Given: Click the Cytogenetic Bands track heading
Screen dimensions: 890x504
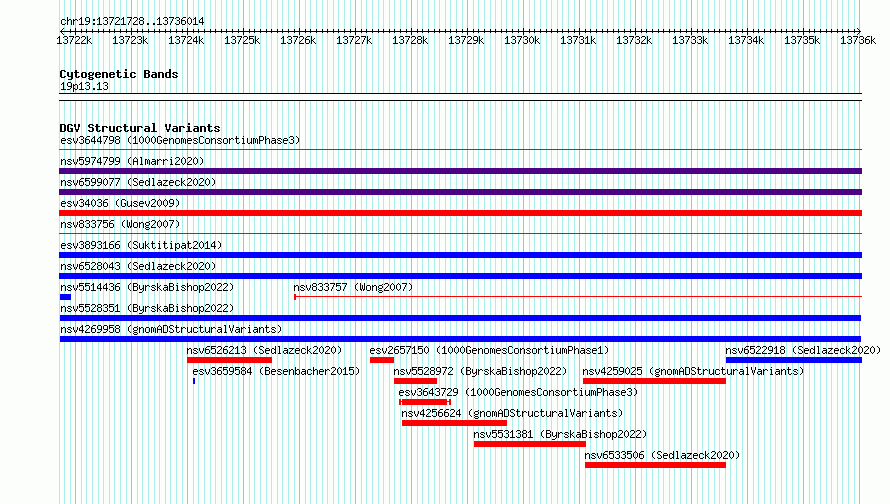Looking at the screenshot, I should click(x=119, y=74).
